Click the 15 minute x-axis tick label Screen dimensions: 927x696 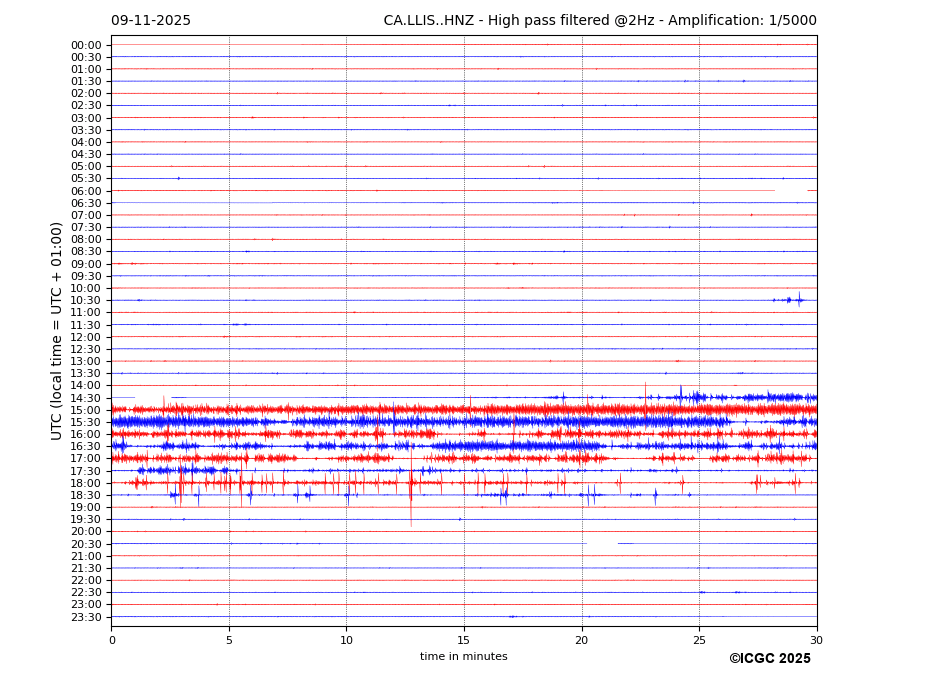pos(464,640)
